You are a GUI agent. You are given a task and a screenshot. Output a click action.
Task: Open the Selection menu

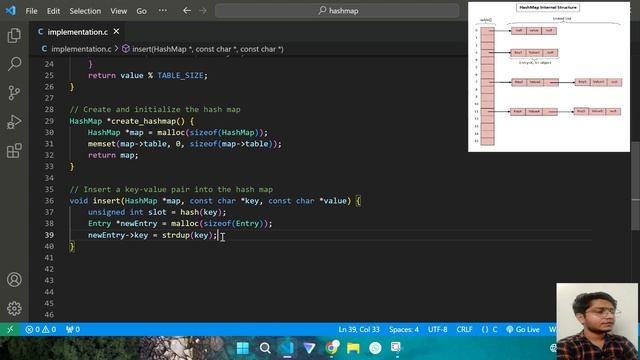(x=85, y=11)
